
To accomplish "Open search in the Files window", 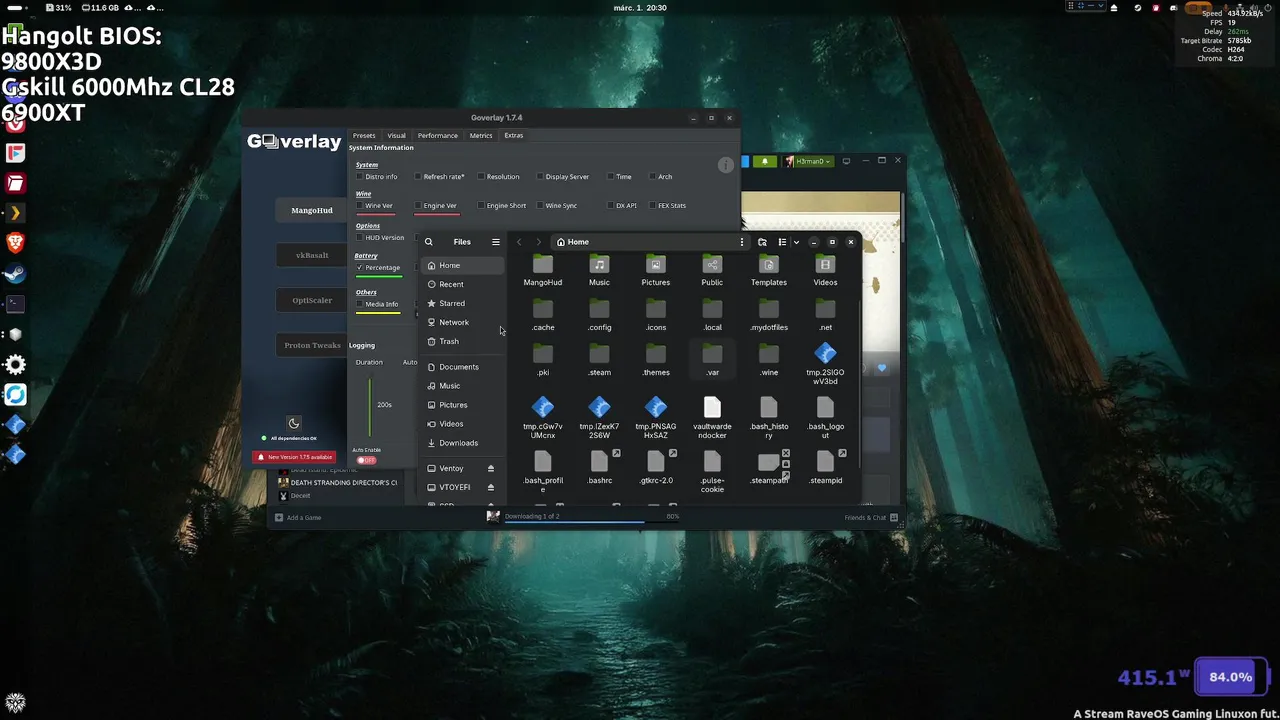I will pyautogui.click(x=428, y=242).
